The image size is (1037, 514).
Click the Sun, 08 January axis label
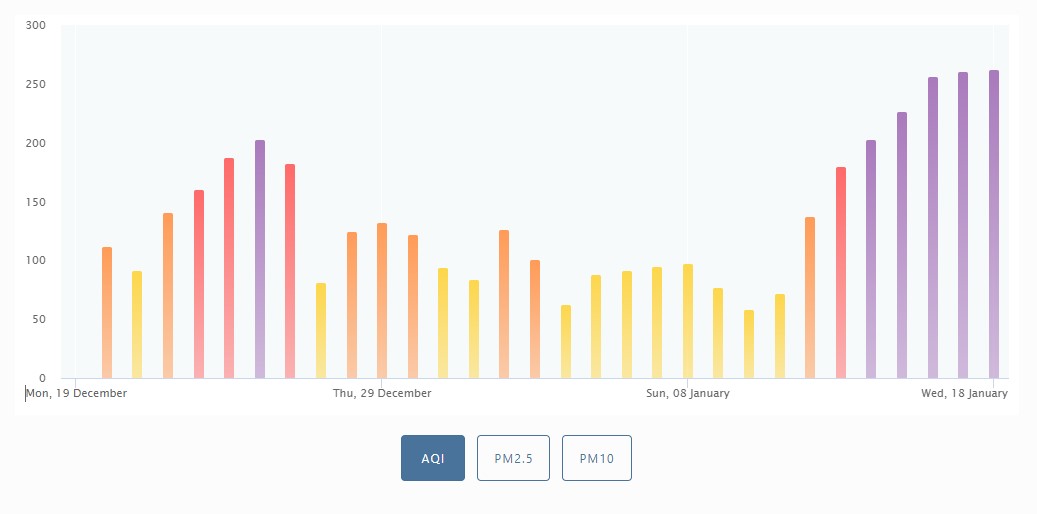[688, 393]
